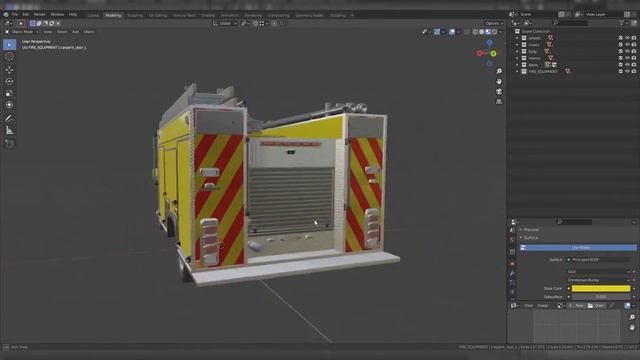Image resolution: width=640 pixels, height=360 pixels.
Task: Open the Global transform orientation dropdown
Action: (x=225, y=24)
